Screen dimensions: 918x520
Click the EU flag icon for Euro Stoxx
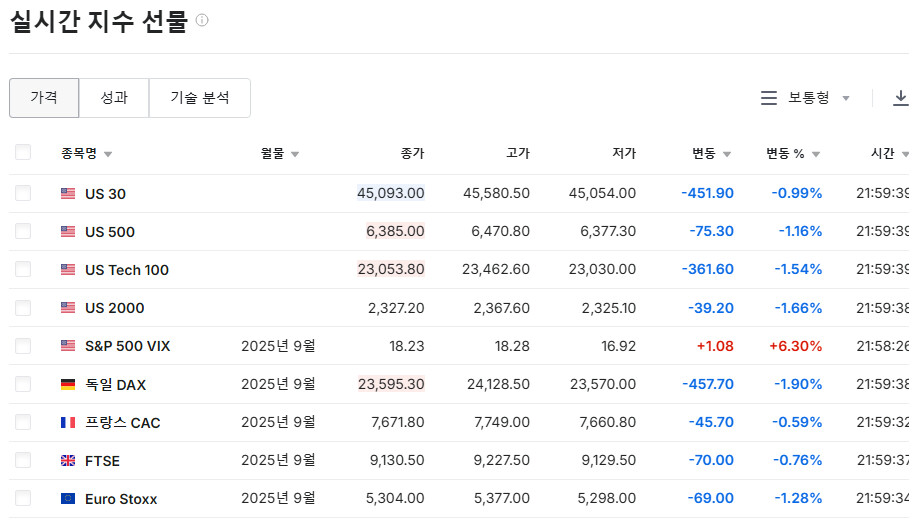click(x=68, y=499)
